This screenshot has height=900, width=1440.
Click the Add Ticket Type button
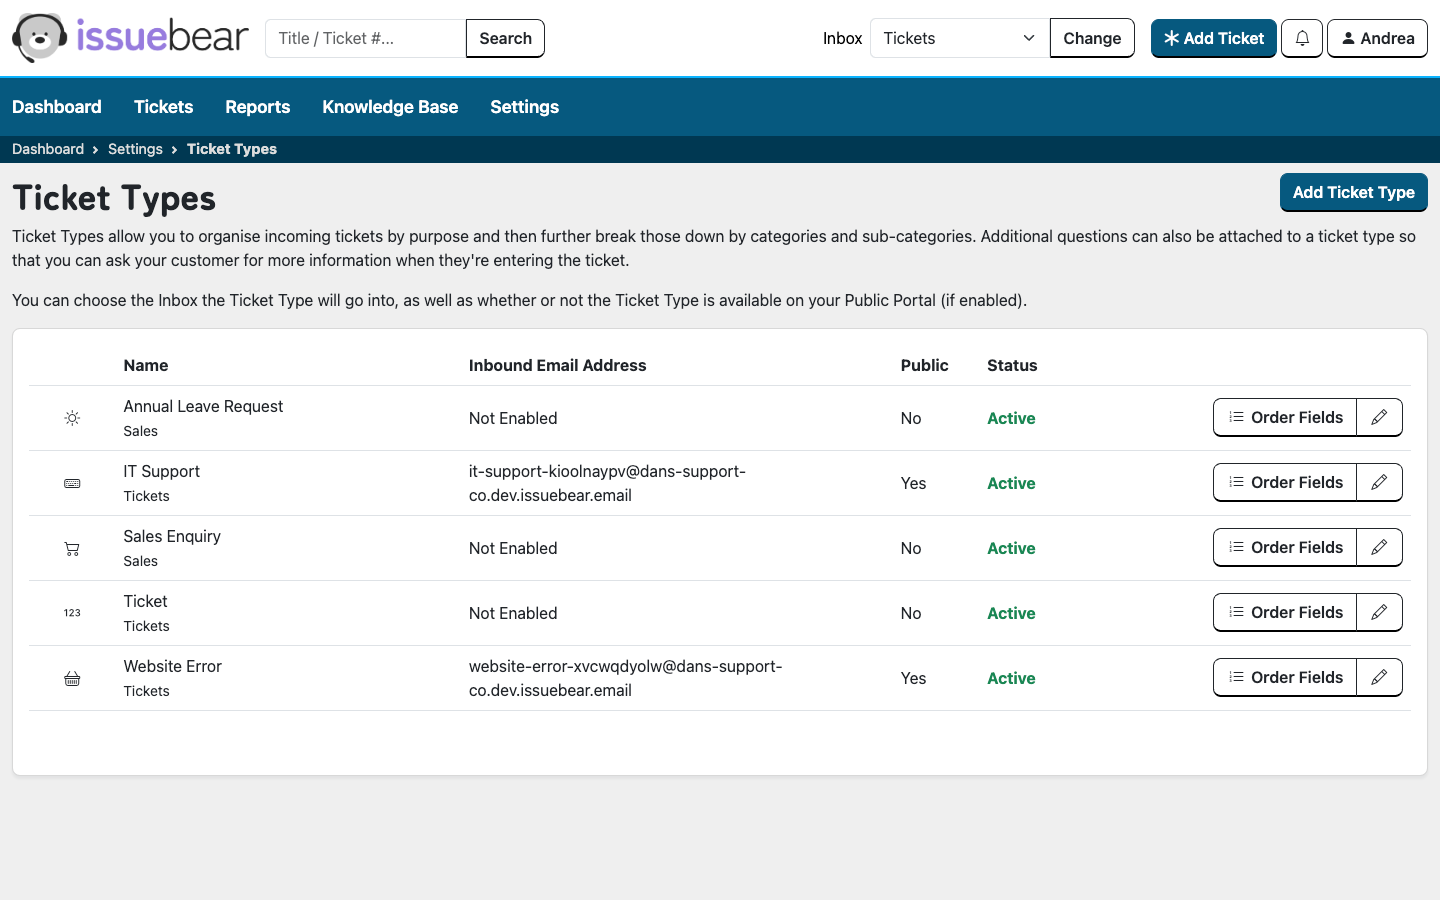tap(1353, 192)
